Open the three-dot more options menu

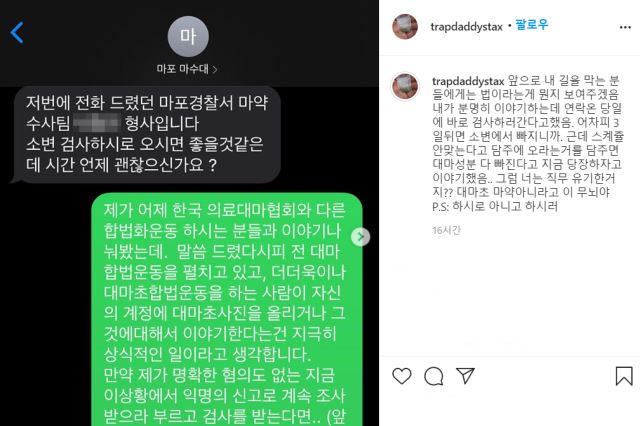625,27
